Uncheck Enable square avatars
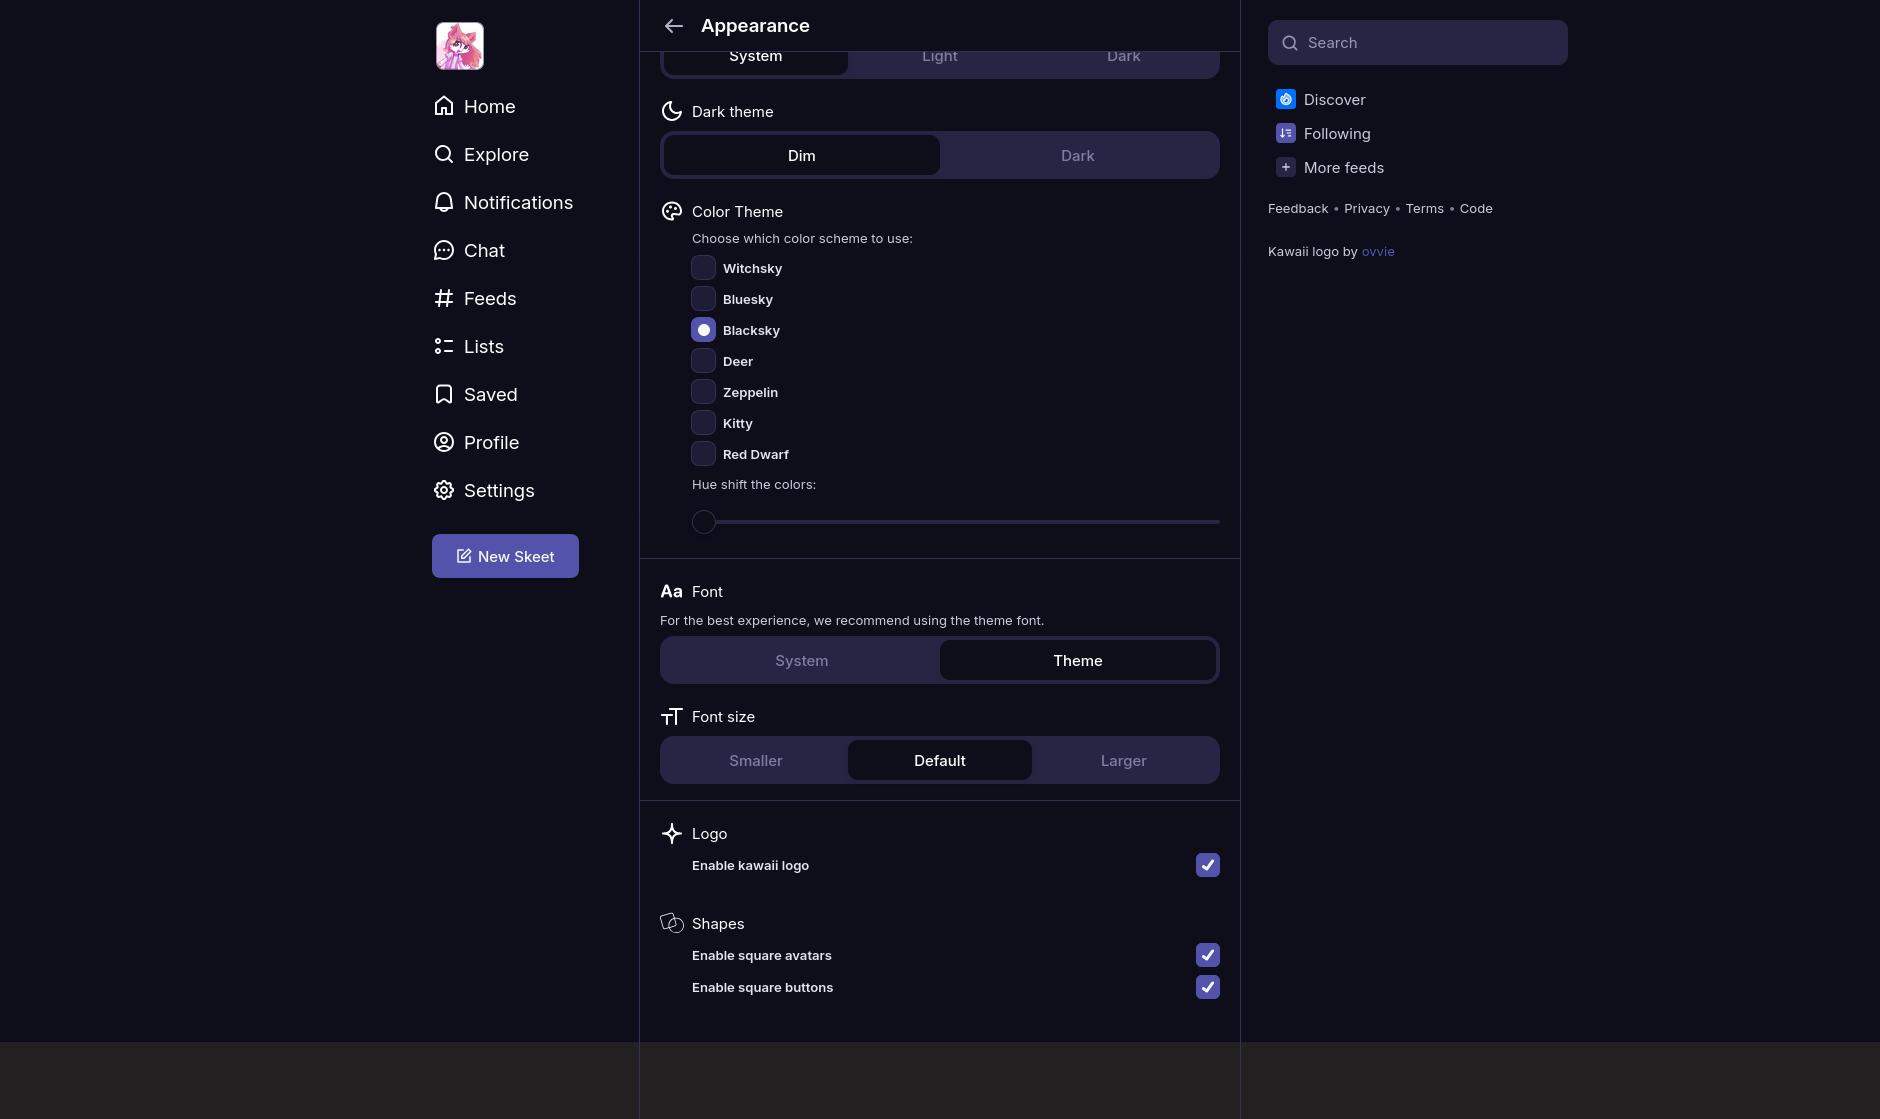The width and height of the screenshot is (1880, 1119). (1207, 955)
